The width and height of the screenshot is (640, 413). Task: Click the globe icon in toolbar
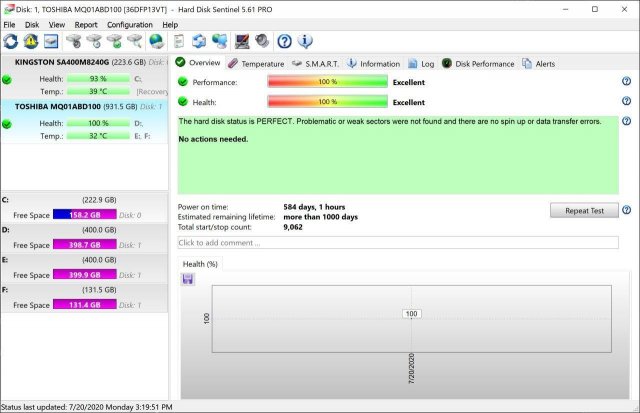coord(156,41)
